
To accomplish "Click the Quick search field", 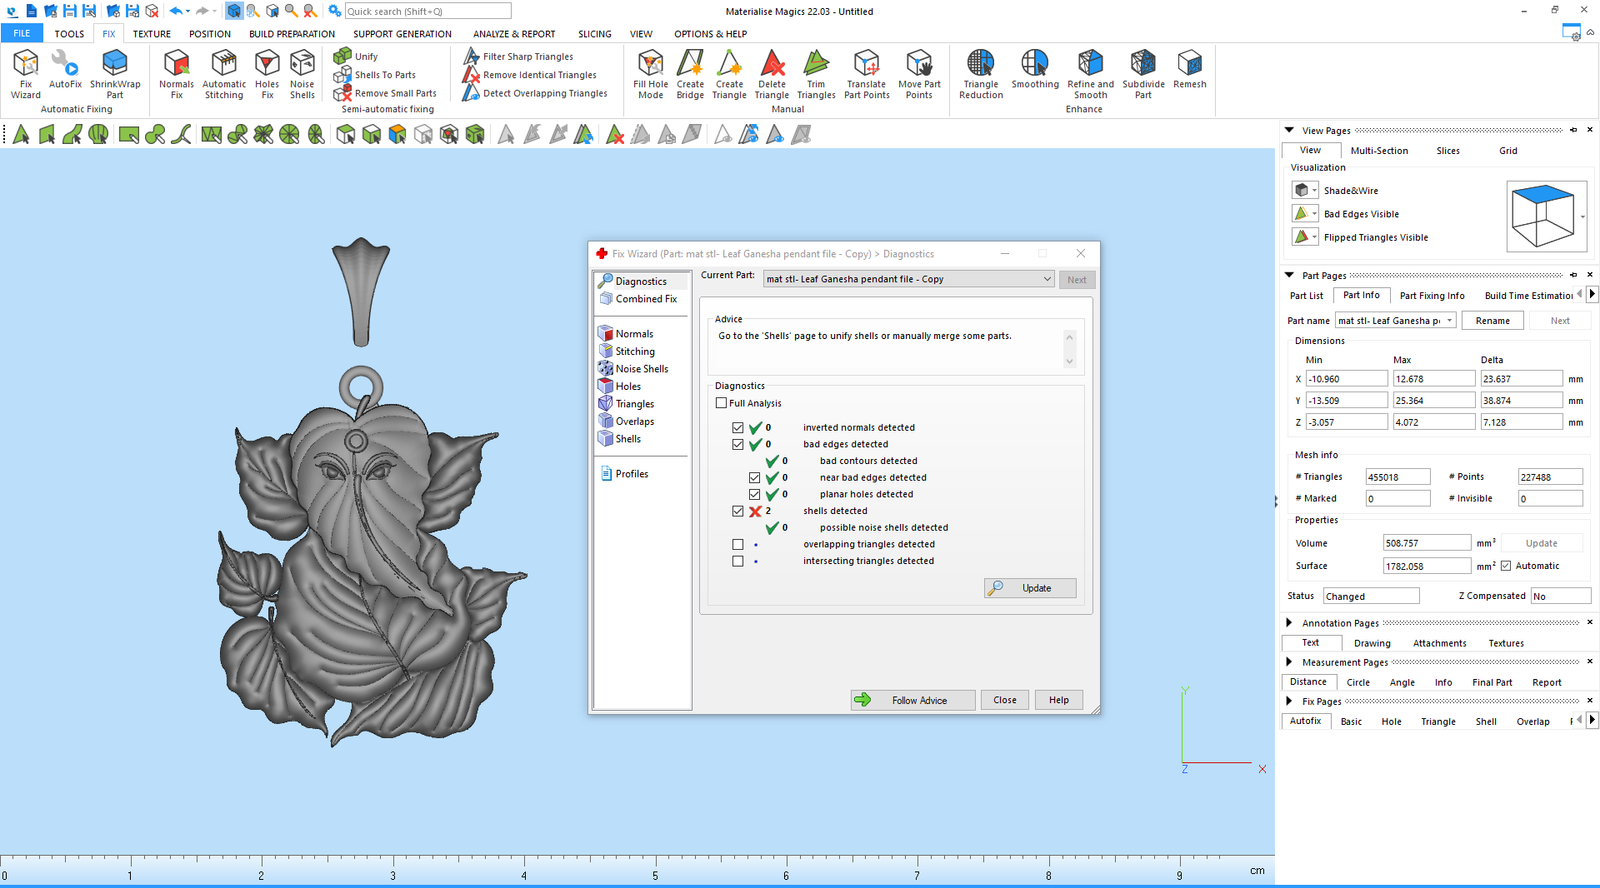I will click(x=427, y=11).
